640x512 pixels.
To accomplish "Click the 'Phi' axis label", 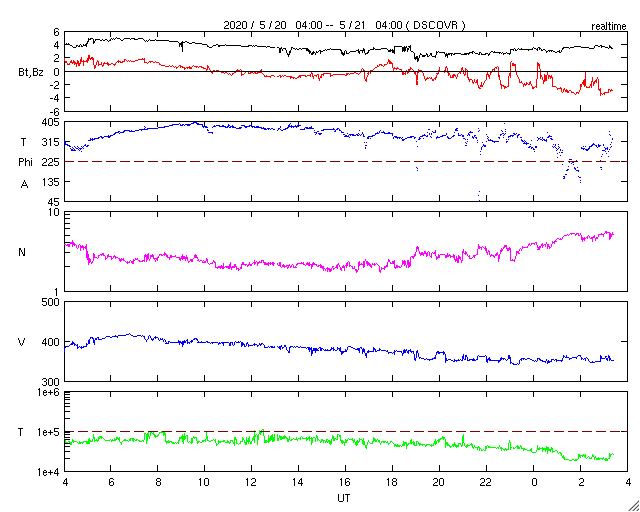I will tap(25, 162).
